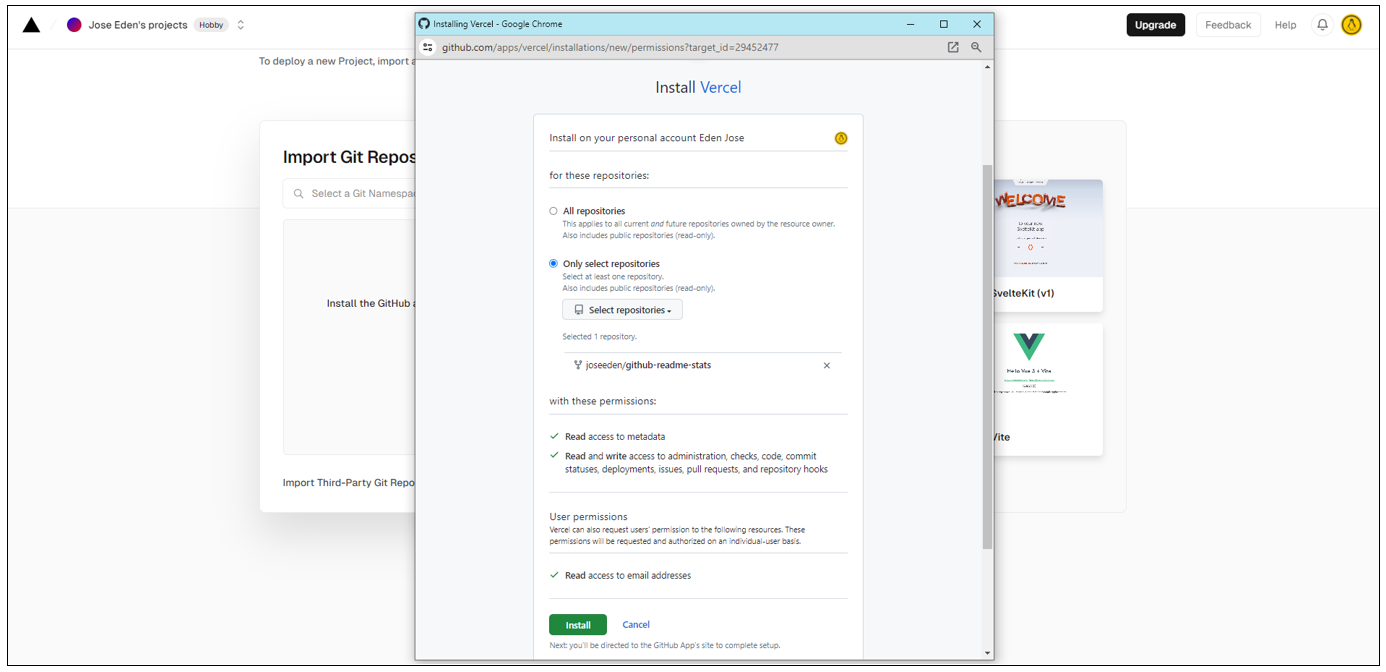Click the Jose Eden's projects team avatar
This screenshot has width=1386, height=672.
(74, 25)
